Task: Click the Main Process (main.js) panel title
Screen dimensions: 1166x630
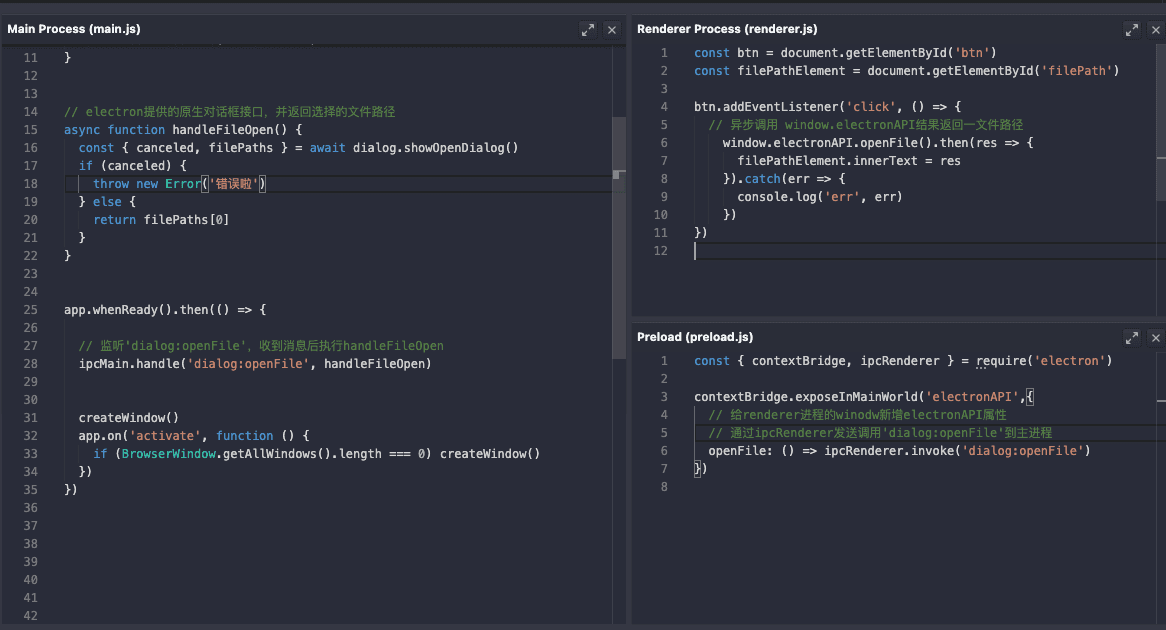Action: click(x=74, y=29)
